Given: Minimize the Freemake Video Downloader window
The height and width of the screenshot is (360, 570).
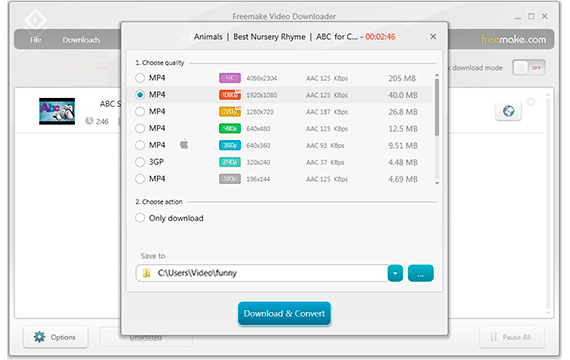Looking at the screenshot, I should [518, 17].
